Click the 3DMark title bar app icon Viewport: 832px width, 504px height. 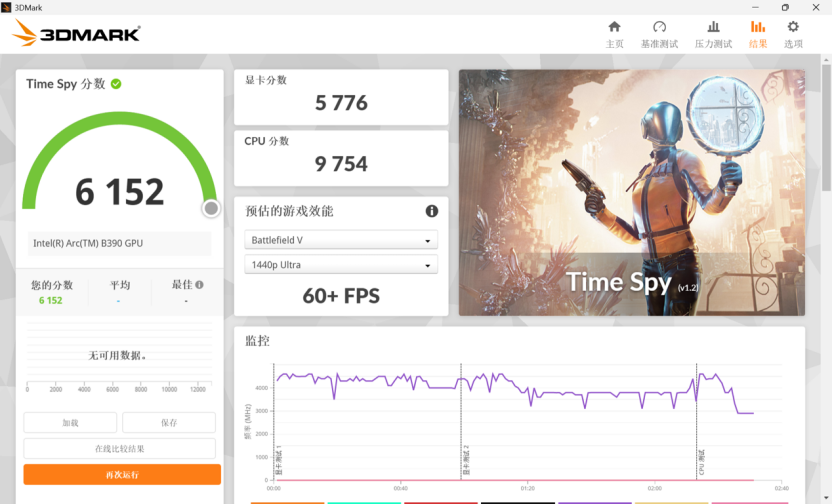click(6, 7)
